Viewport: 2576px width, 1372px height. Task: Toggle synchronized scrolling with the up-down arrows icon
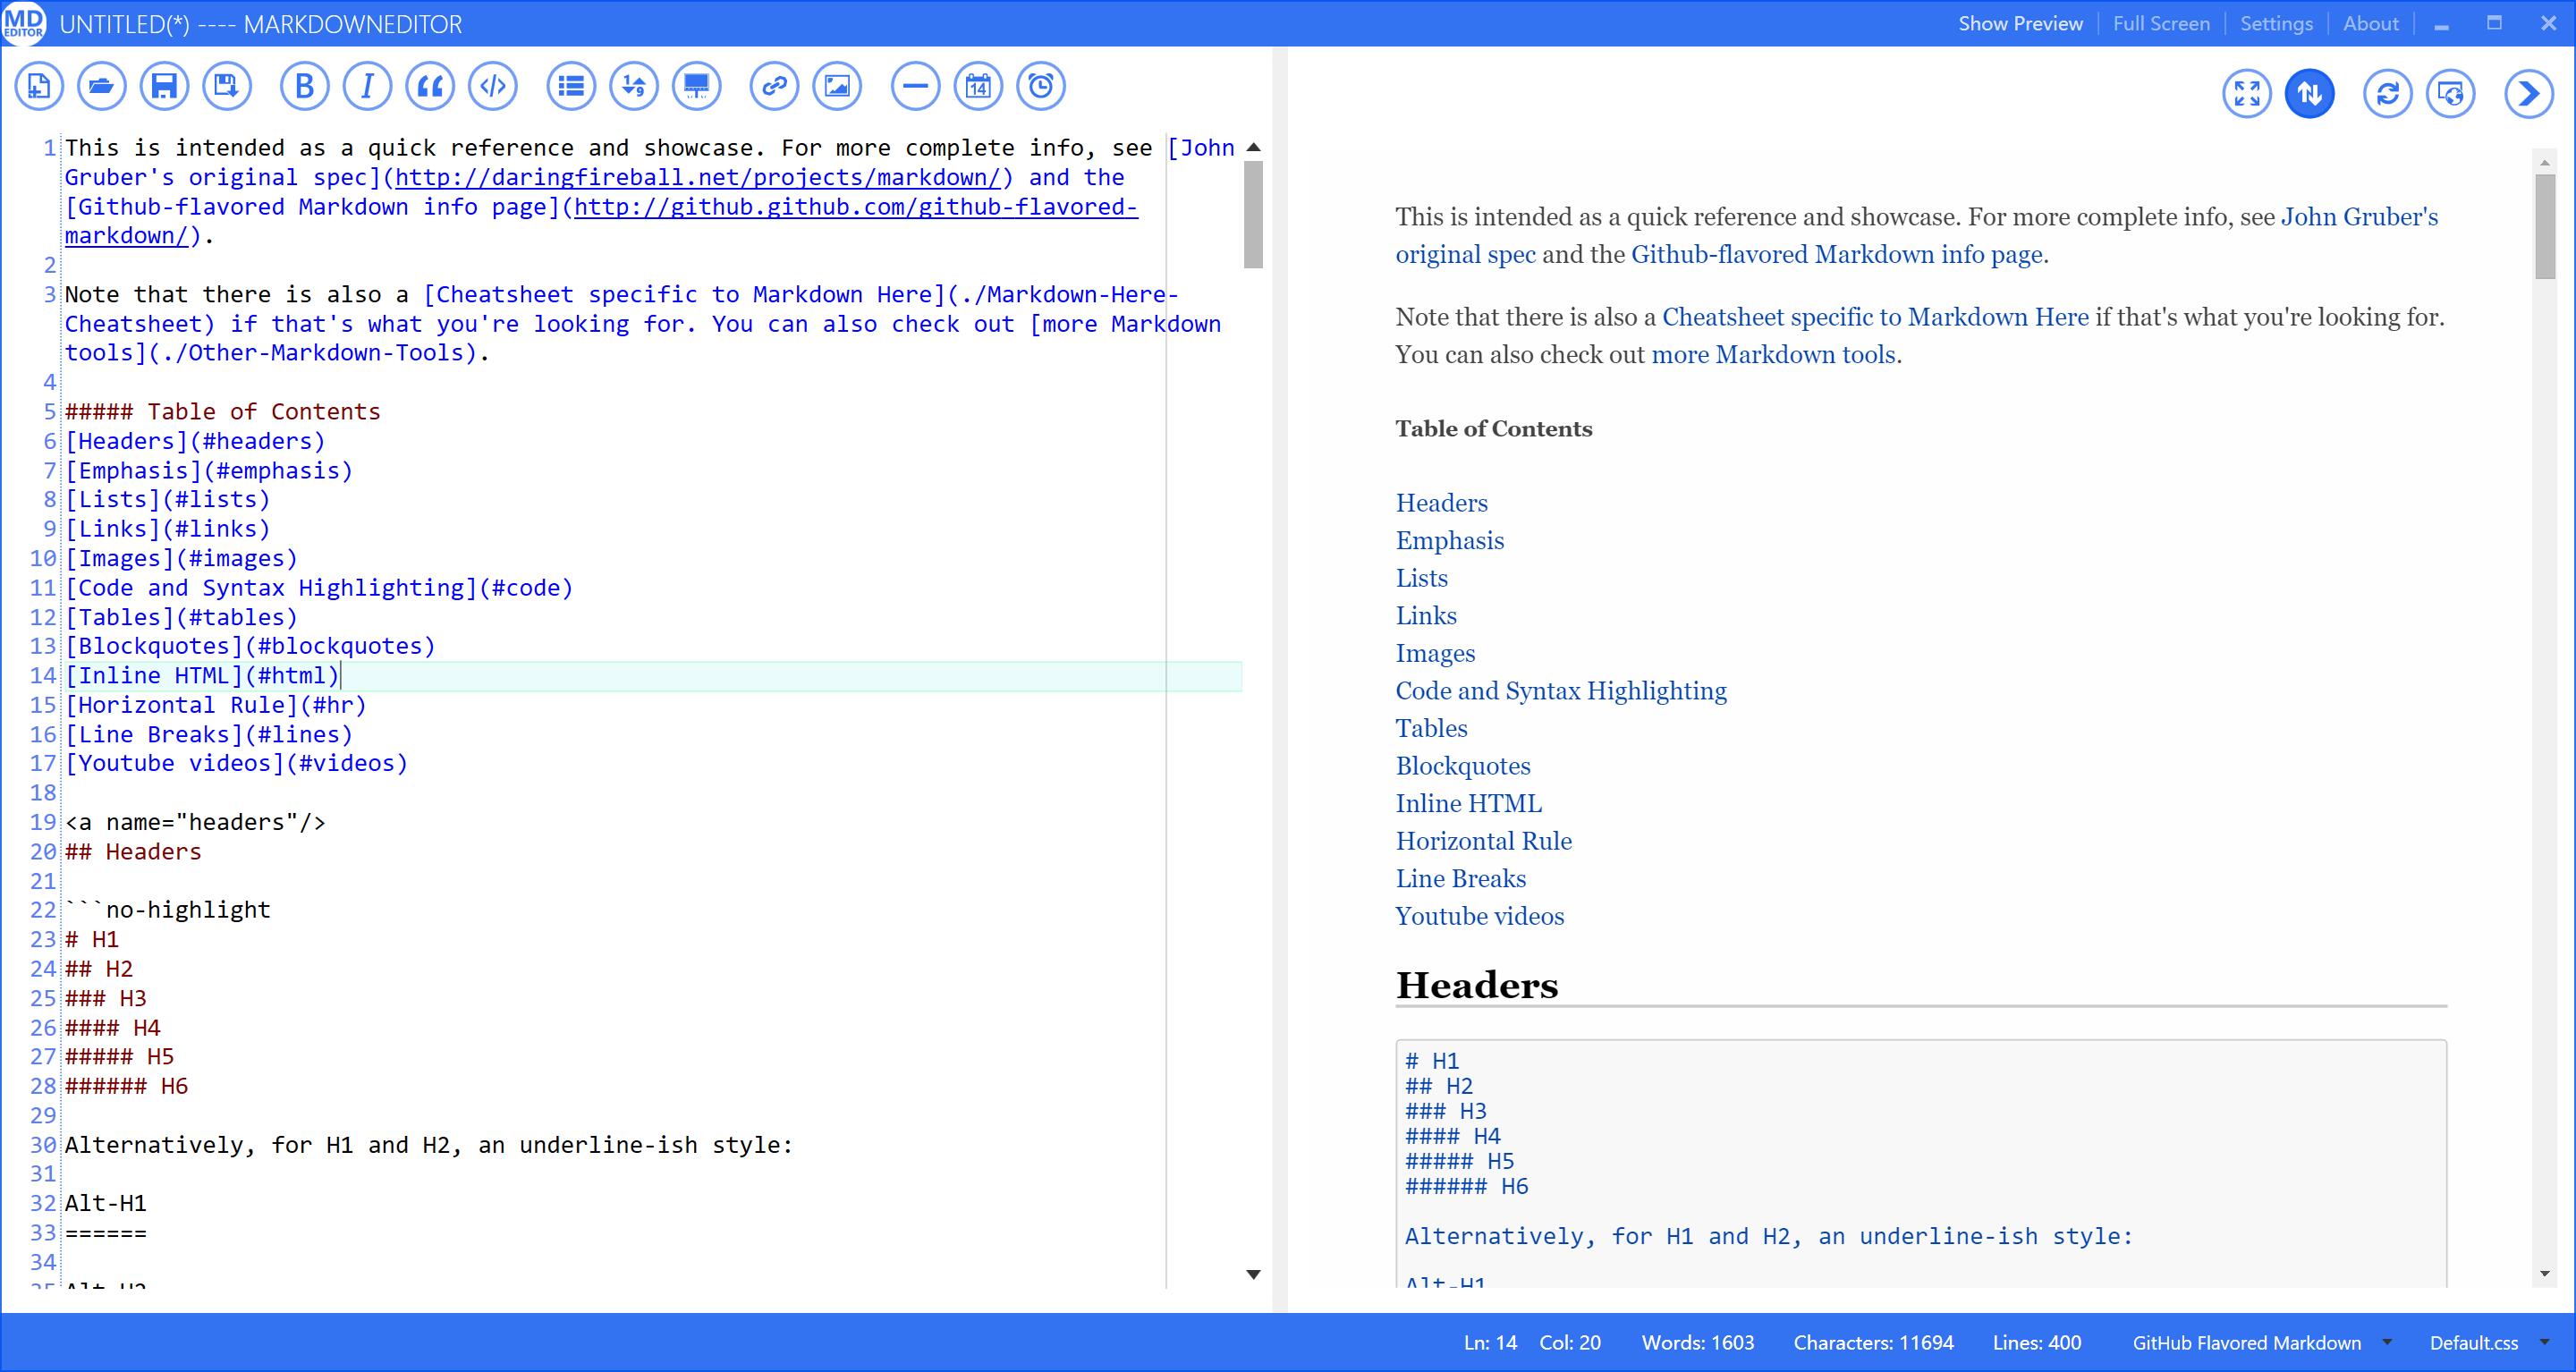pos(2310,94)
